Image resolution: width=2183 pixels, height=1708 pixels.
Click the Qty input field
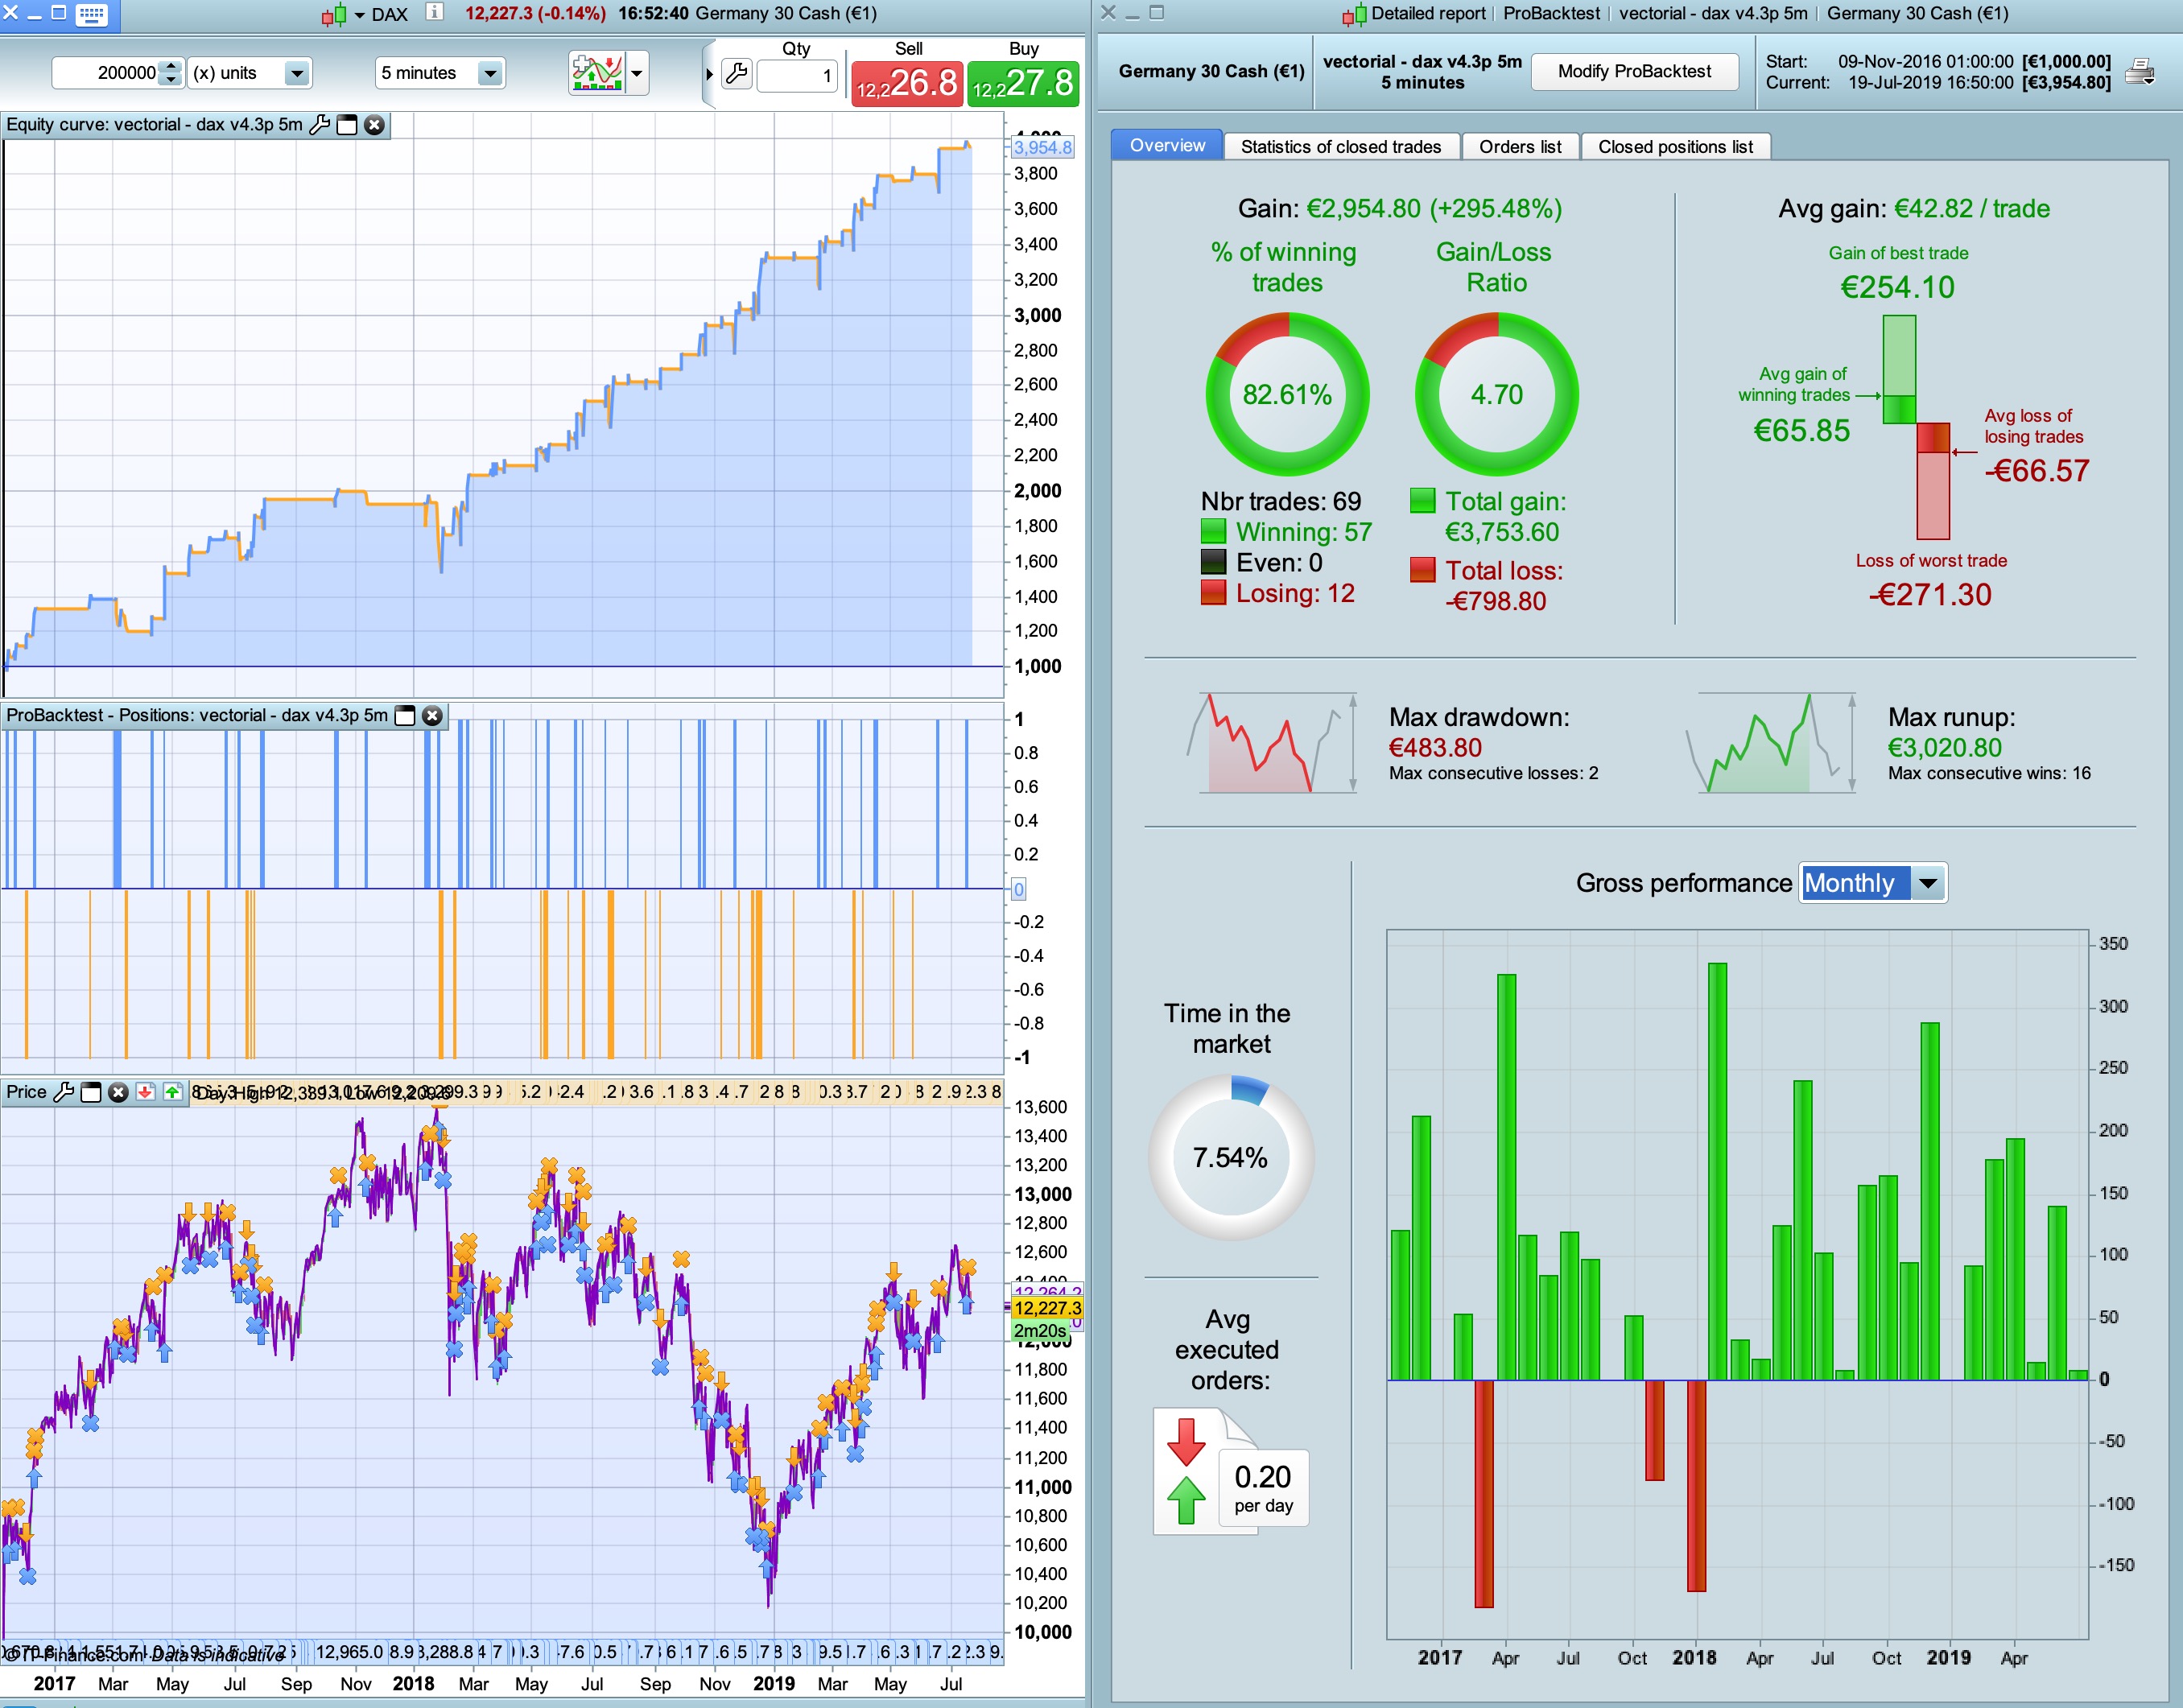[797, 76]
